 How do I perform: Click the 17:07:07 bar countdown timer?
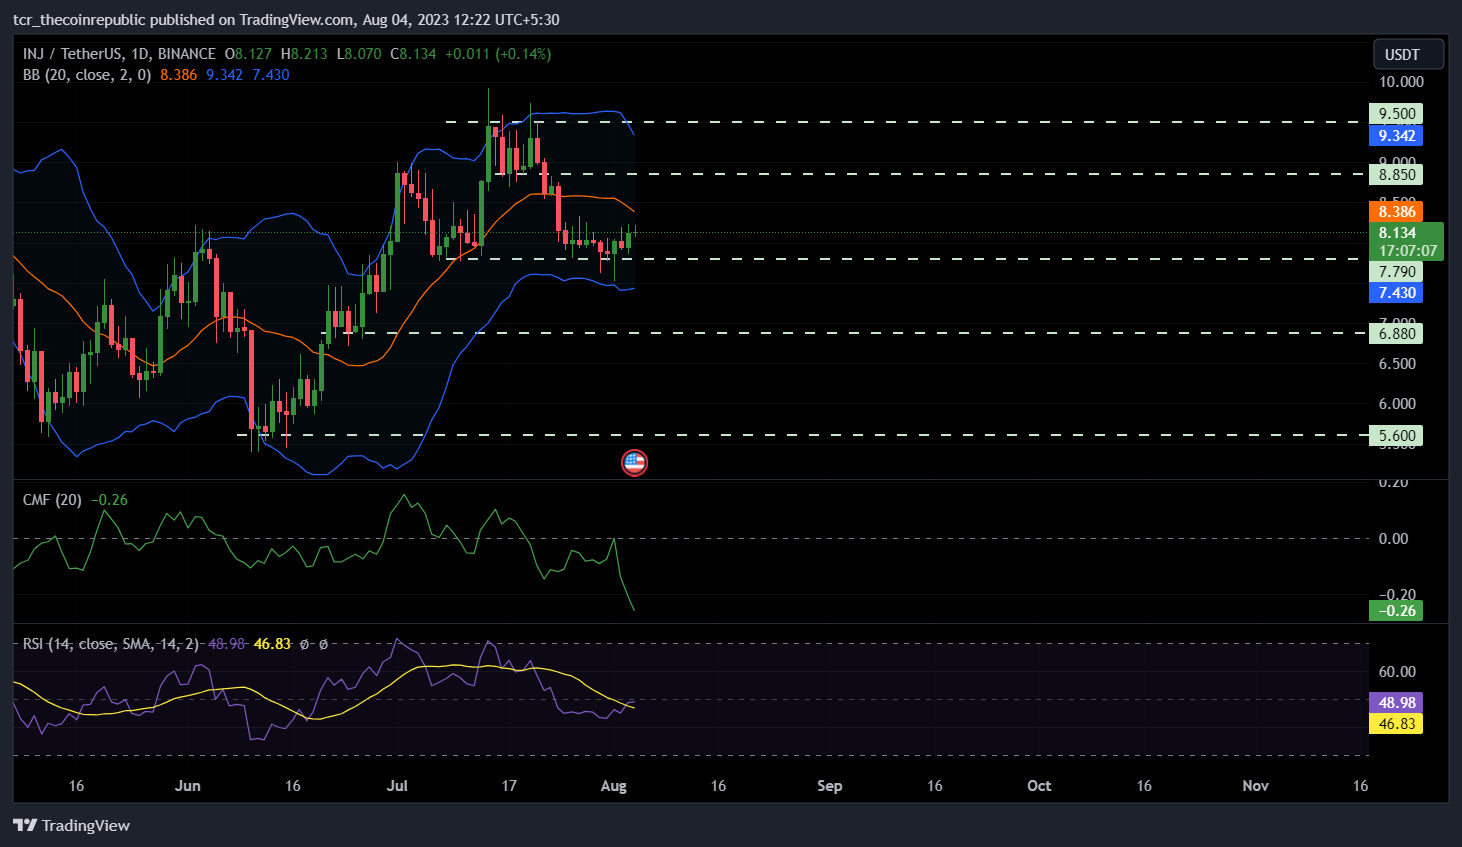(x=1407, y=251)
